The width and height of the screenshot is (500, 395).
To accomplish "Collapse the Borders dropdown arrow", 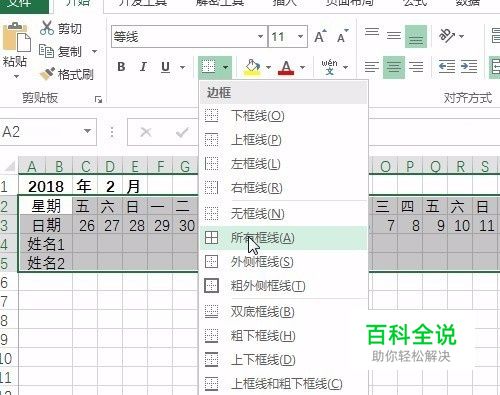I will click(x=226, y=67).
